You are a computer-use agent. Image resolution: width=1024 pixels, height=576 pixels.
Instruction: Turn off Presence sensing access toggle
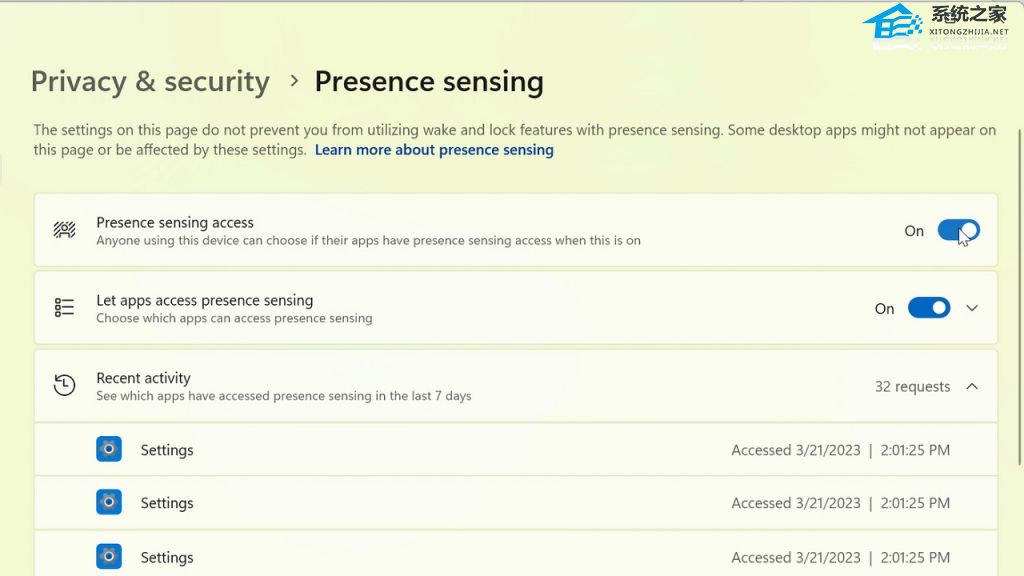[958, 231]
